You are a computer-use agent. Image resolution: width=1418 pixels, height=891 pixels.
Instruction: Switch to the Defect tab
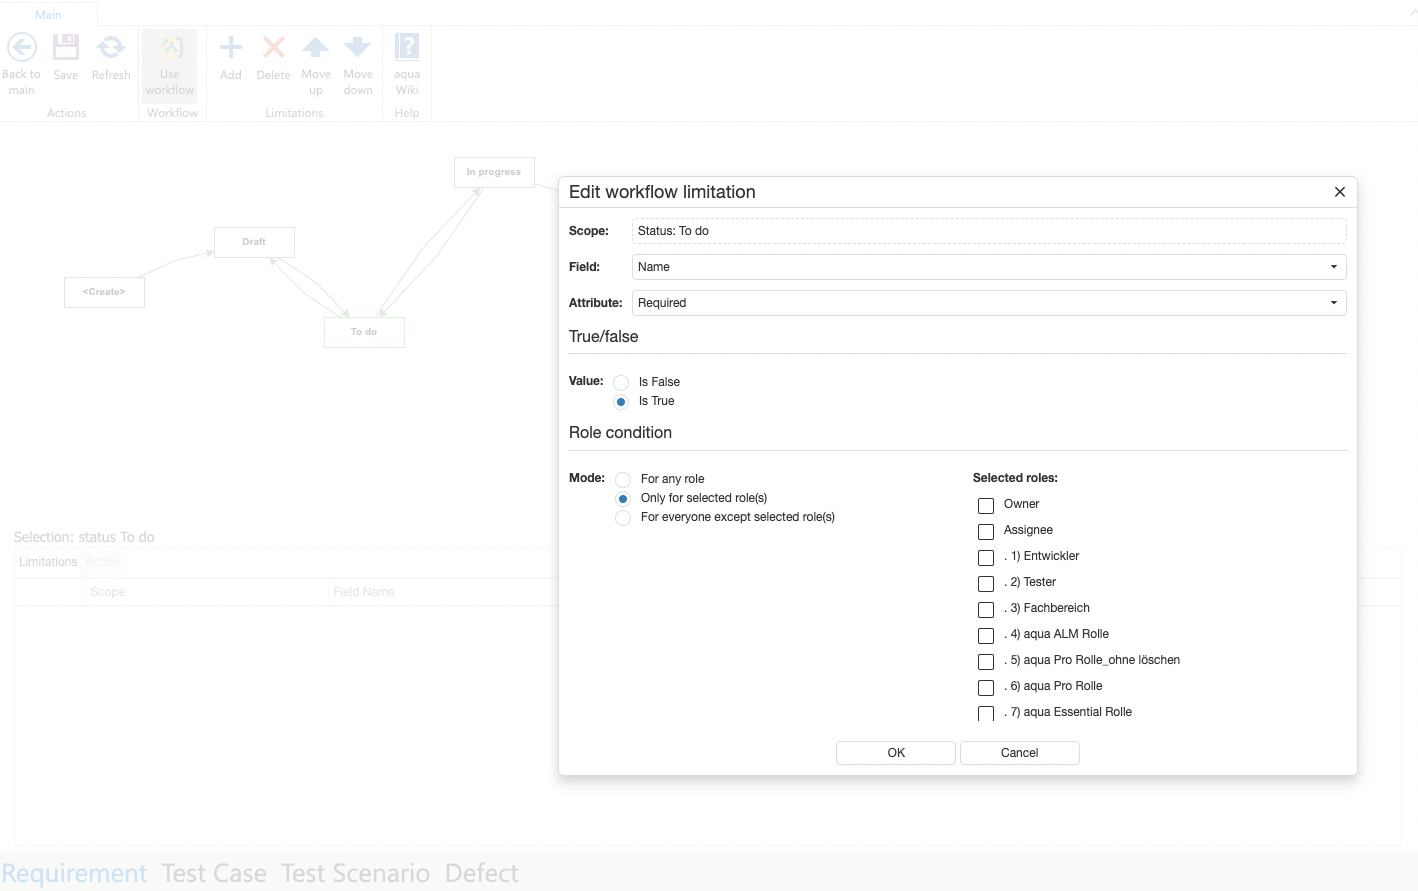point(482,873)
